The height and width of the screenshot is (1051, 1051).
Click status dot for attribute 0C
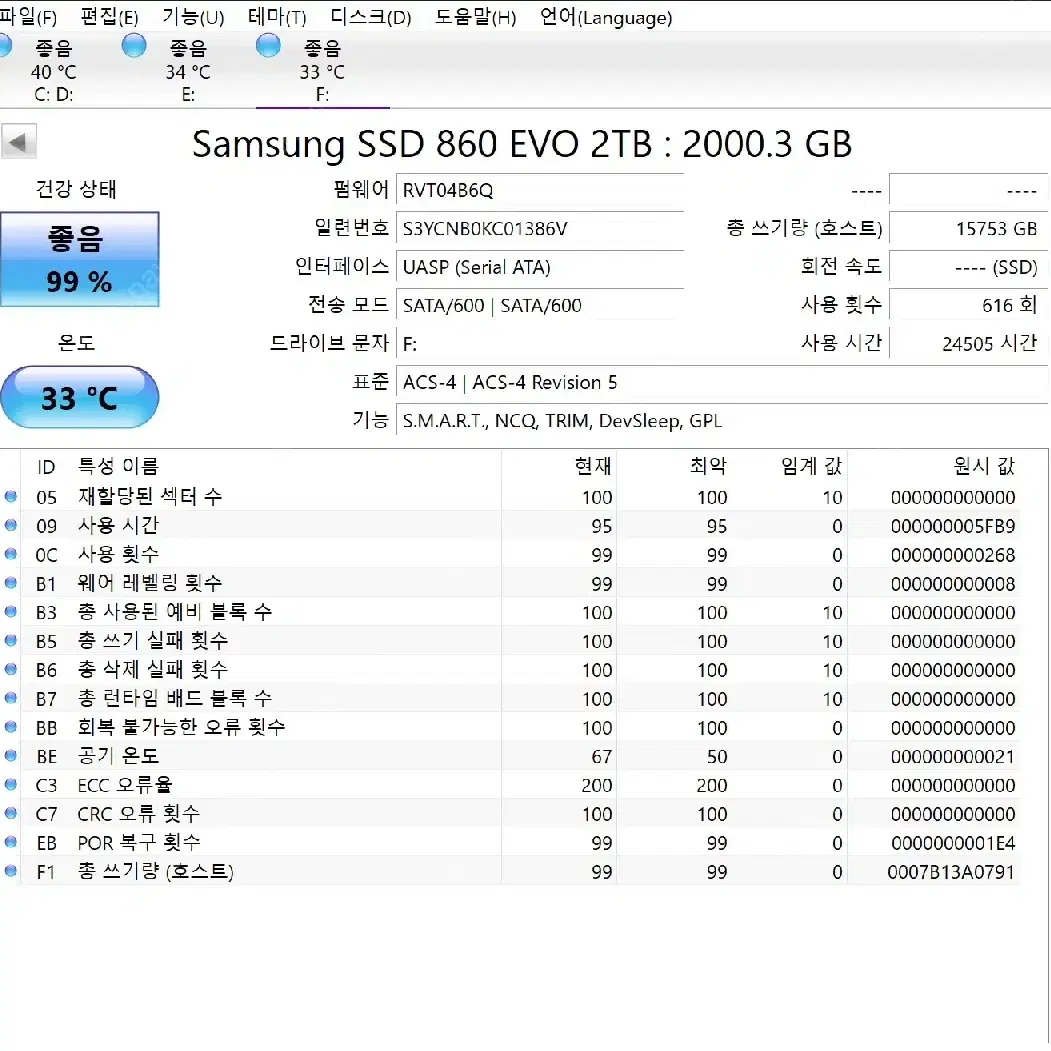click(x=11, y=554)
